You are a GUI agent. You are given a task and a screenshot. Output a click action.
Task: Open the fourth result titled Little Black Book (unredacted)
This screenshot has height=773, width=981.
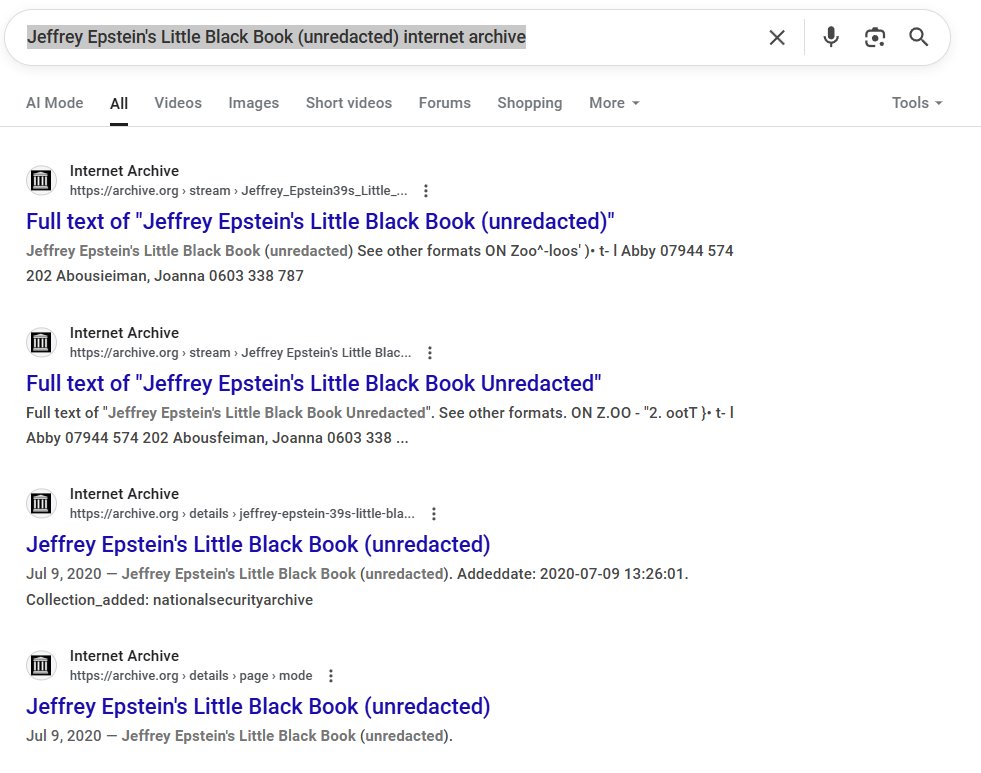(258, 707)
